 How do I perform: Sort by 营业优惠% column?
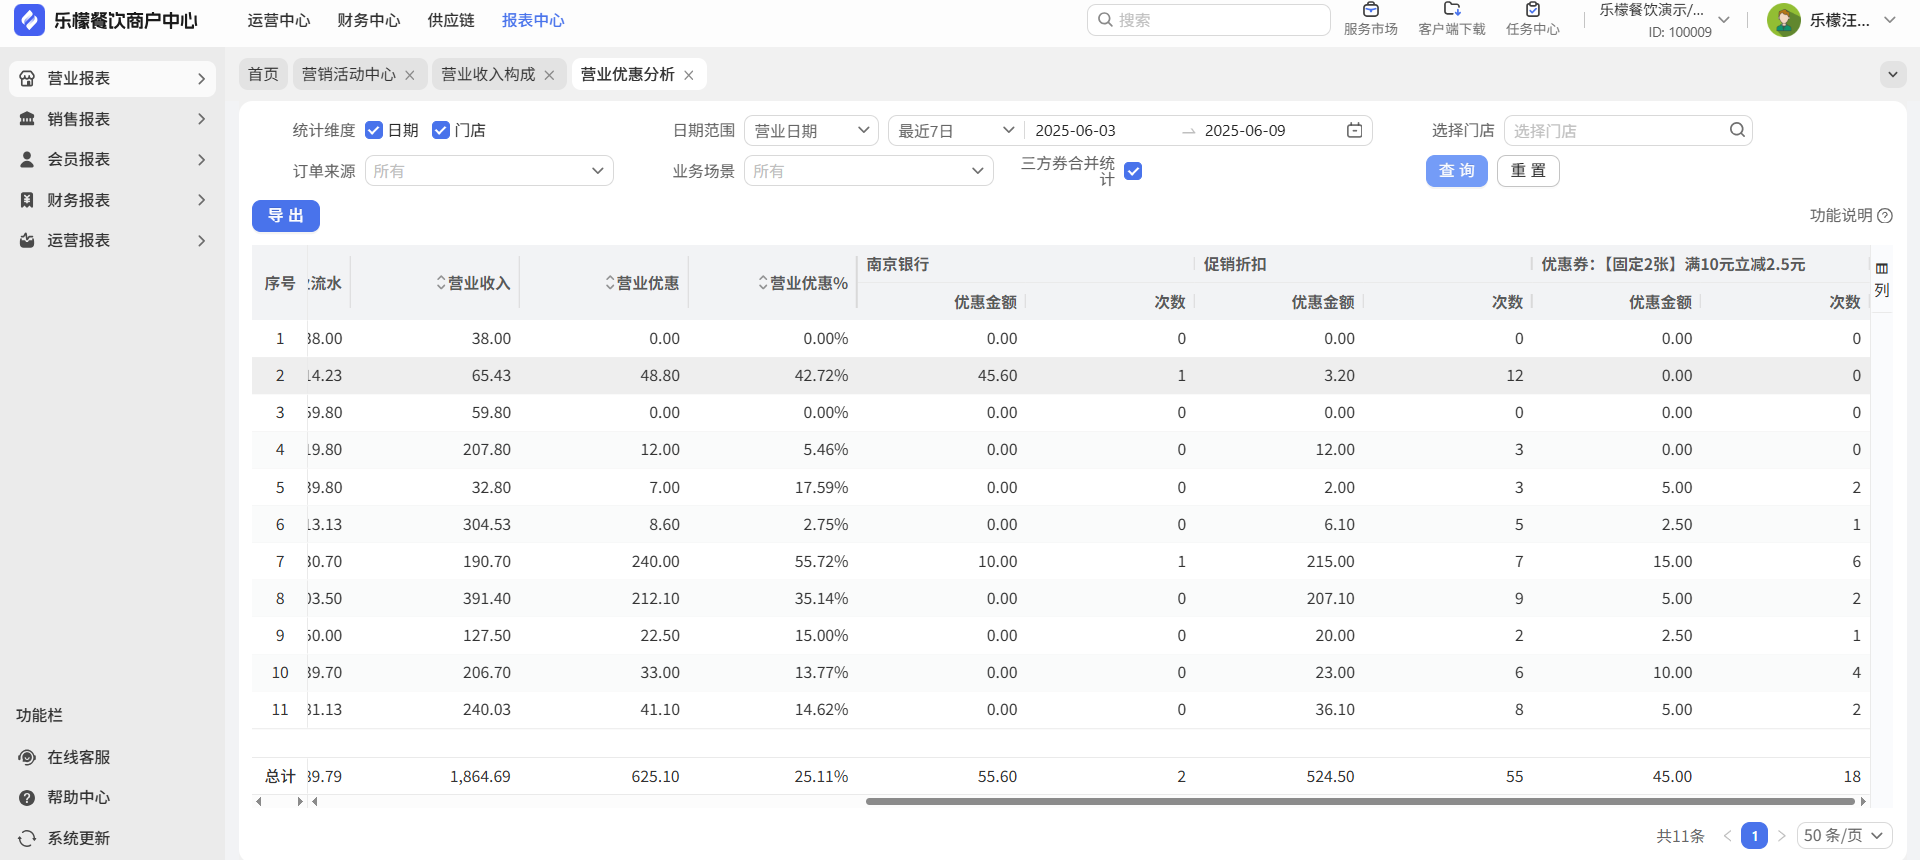point(763,283)
